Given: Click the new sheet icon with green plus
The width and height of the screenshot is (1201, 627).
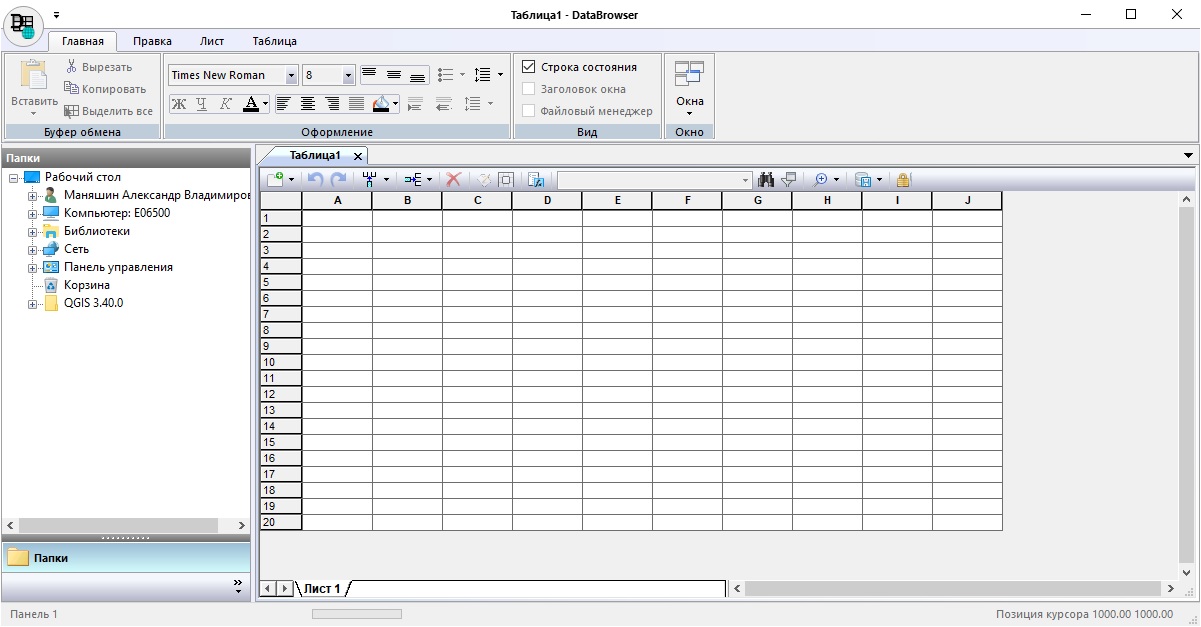Looking at the screenshot, I should coord(275,180).
